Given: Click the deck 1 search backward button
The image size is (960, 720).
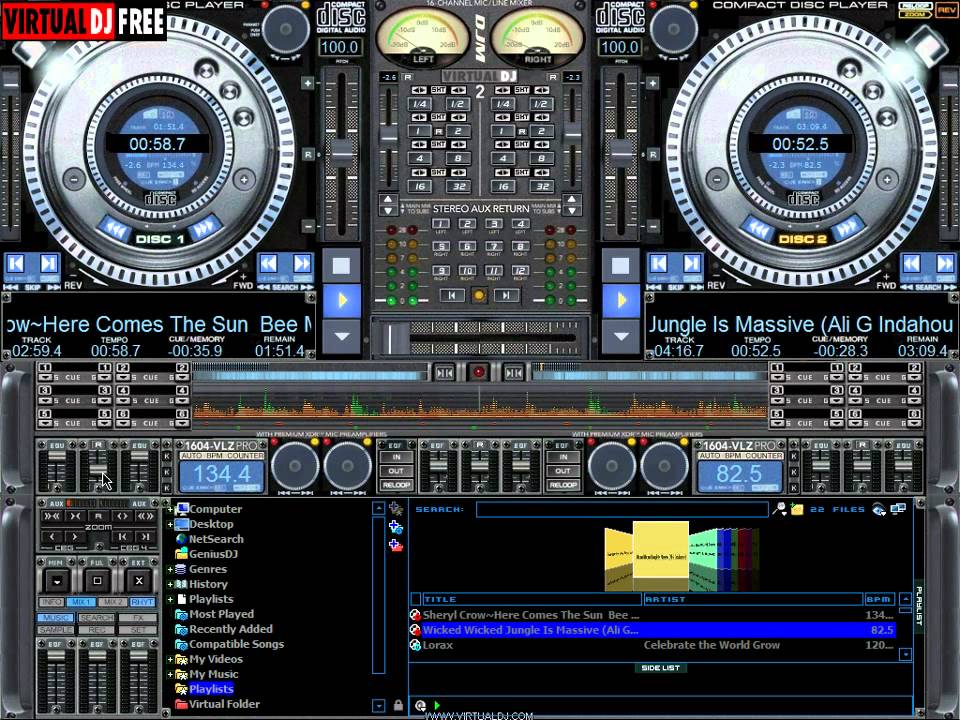Looking at the screenshot, I should click(269, 264).
